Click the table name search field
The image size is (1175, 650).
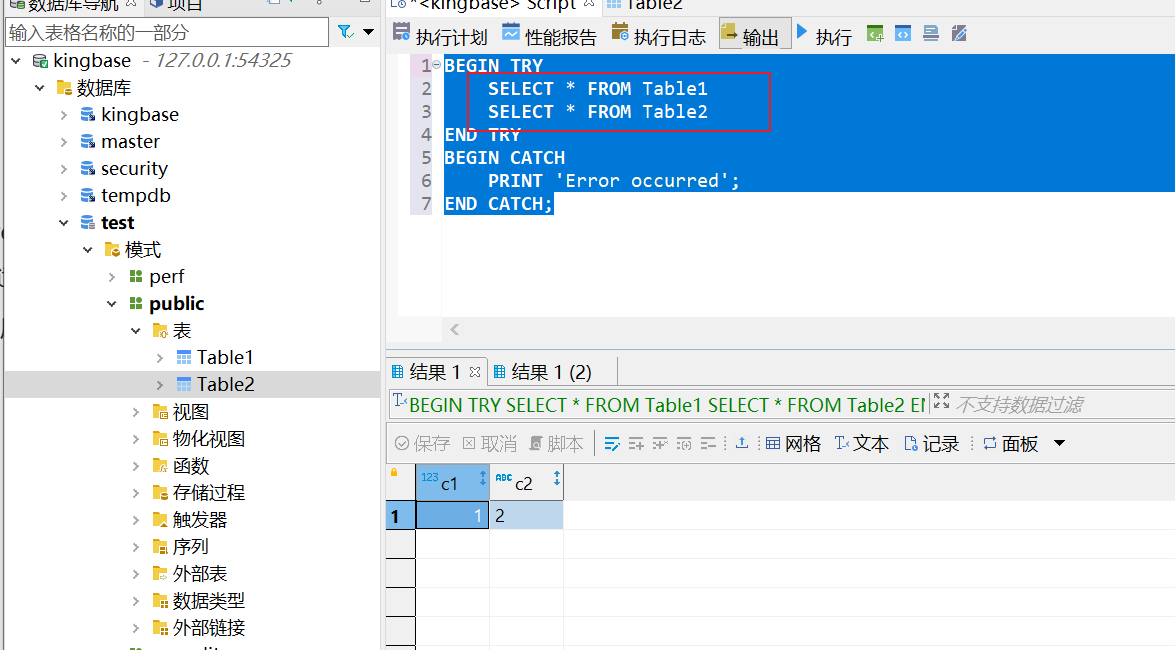[x=166, y=33]
